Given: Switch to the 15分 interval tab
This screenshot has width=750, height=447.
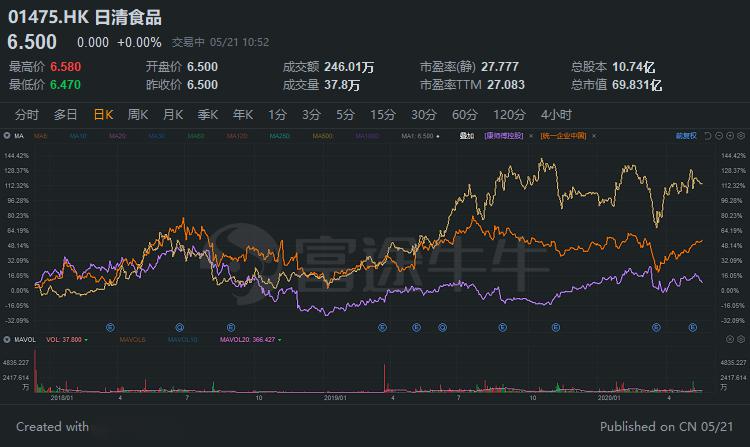Looking at the screenshot, I should pos(382,114).
